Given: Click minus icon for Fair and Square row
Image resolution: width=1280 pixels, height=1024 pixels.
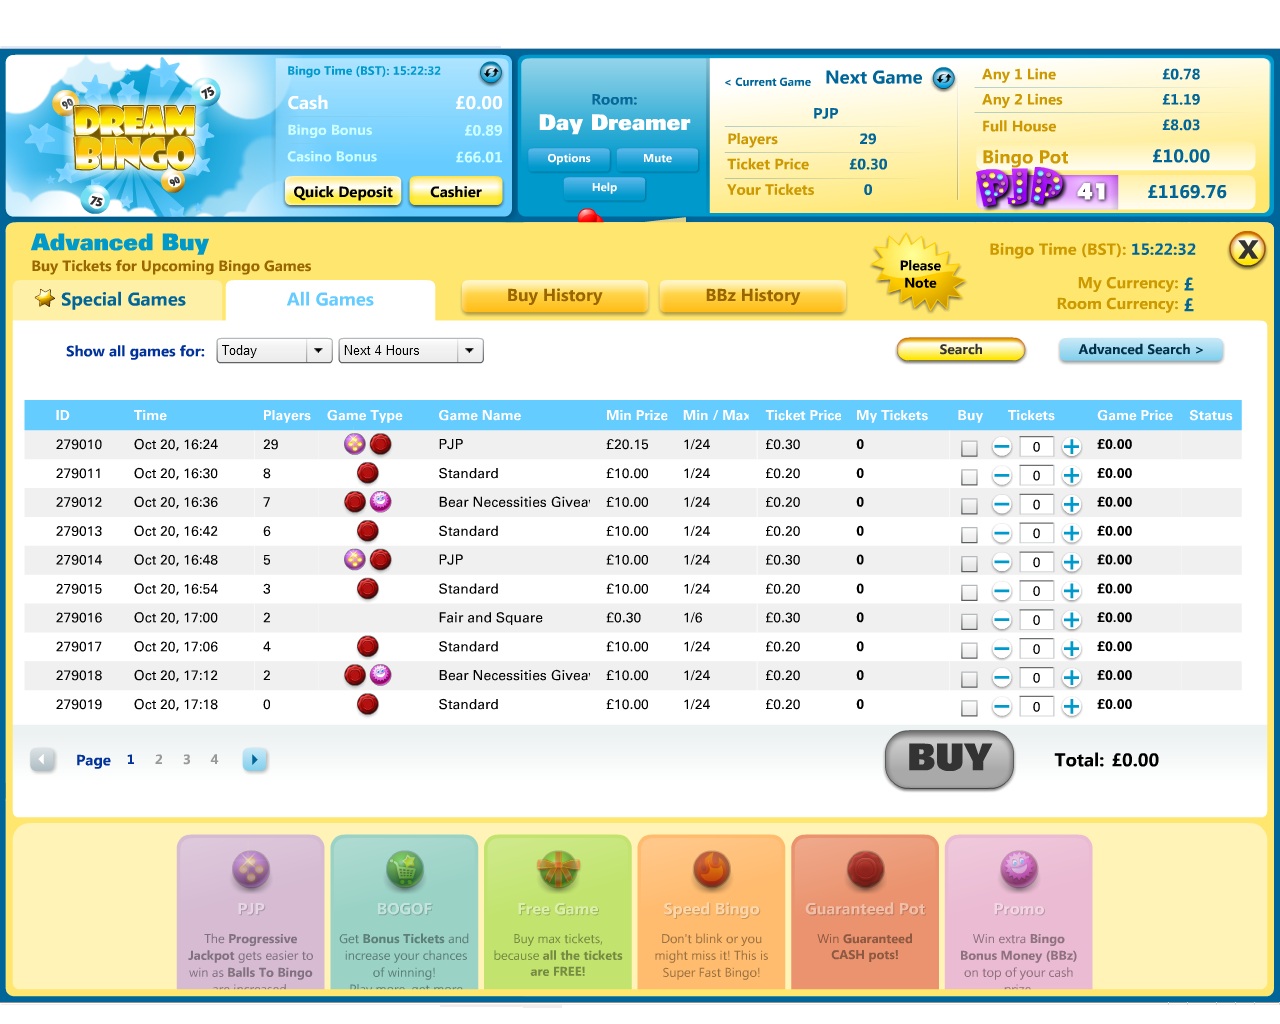Looking at the screenshot, I should click(x=1001, y=620).
